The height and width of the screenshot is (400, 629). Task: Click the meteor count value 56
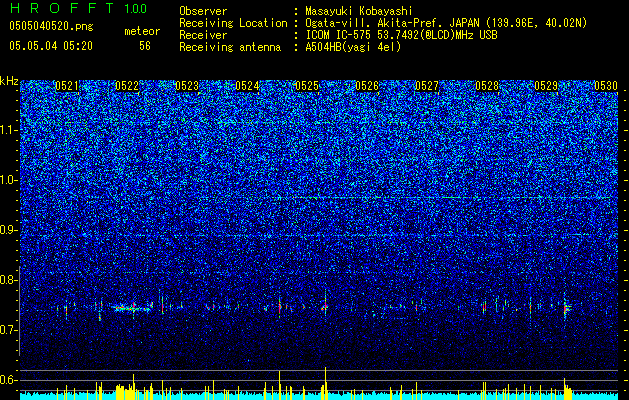[x=144, y=46]
